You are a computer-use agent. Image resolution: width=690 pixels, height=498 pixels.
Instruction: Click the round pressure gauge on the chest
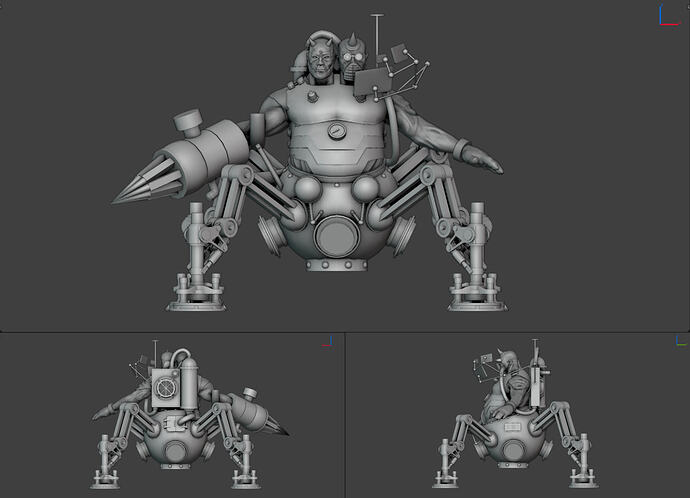(339, 130)
